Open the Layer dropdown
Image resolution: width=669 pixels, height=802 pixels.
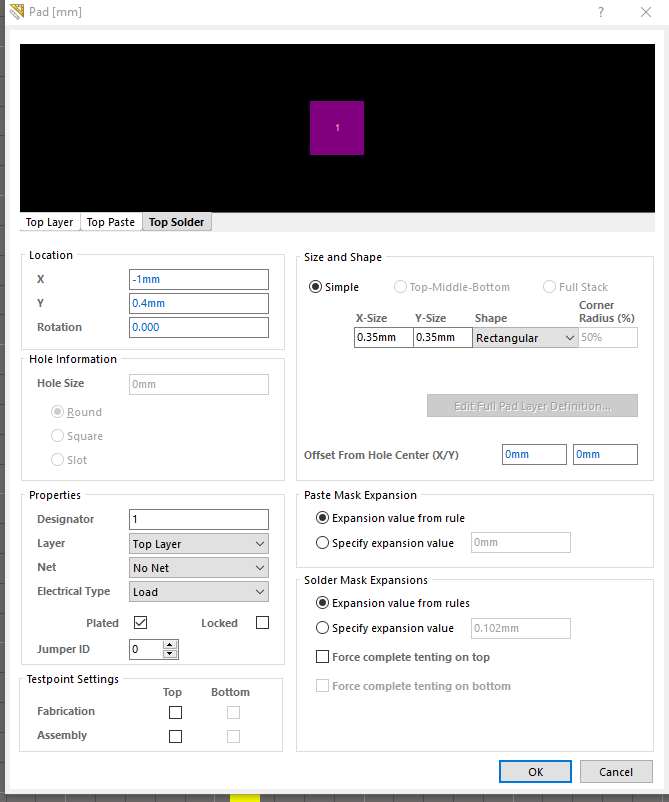tap(199, 544)
